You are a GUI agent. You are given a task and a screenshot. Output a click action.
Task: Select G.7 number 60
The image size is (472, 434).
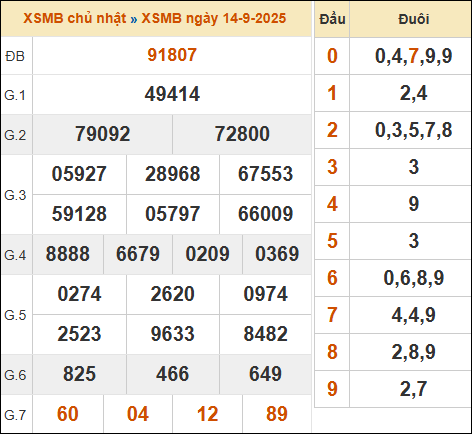pyautogui.click(x=68, y=414)
